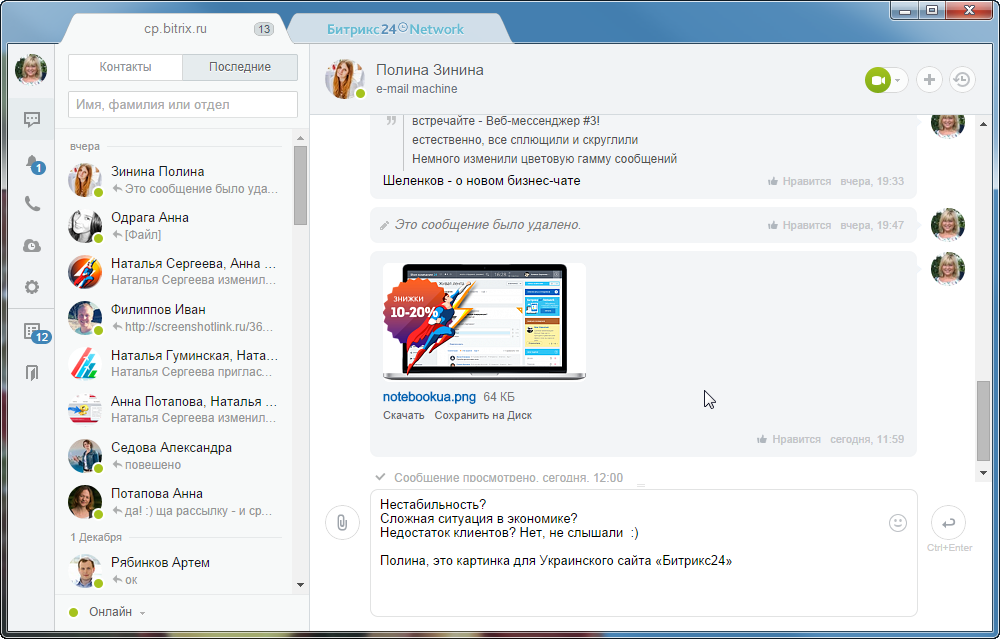
Task: Open group chat Наталья Гуминская
Action: tap(173, 364)
